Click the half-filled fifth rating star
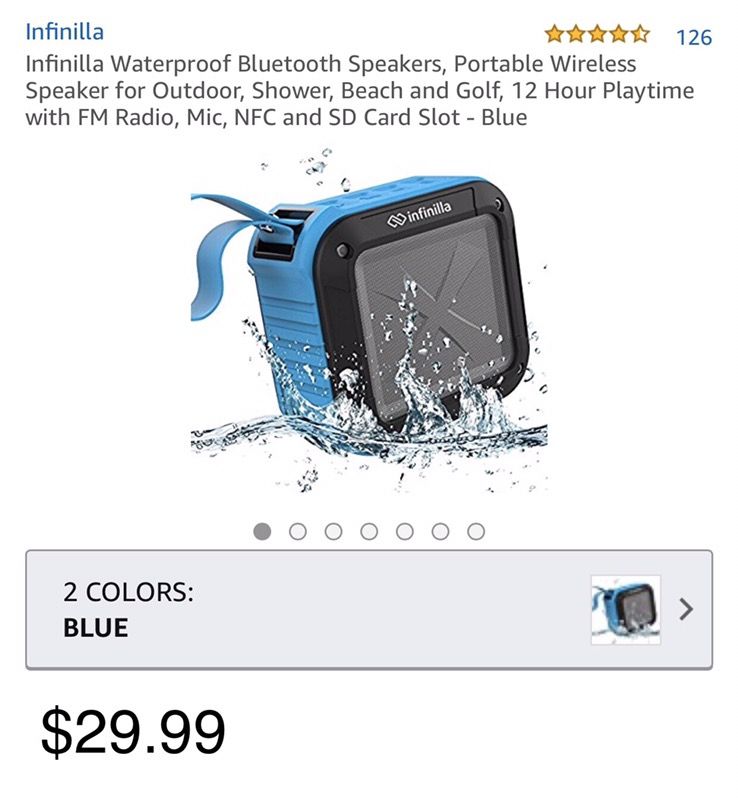The image size is (738, 800). 639,34
